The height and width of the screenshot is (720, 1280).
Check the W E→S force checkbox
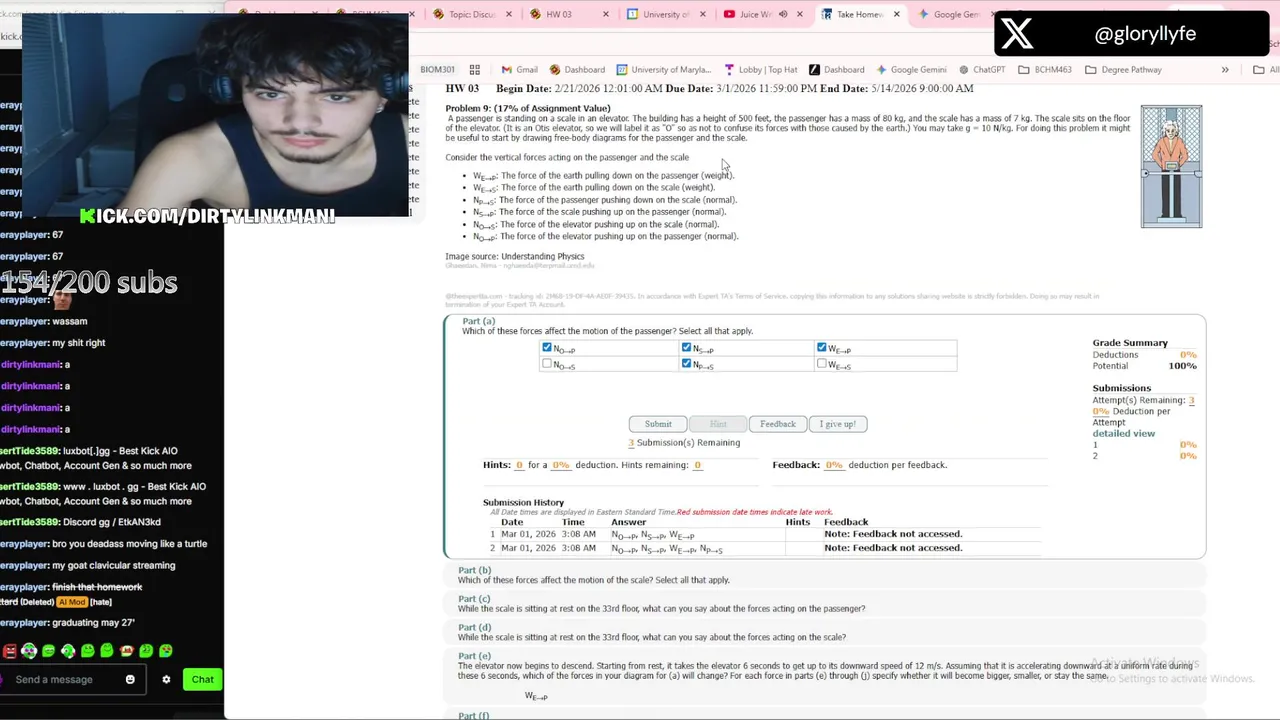[x=822, y=364]
